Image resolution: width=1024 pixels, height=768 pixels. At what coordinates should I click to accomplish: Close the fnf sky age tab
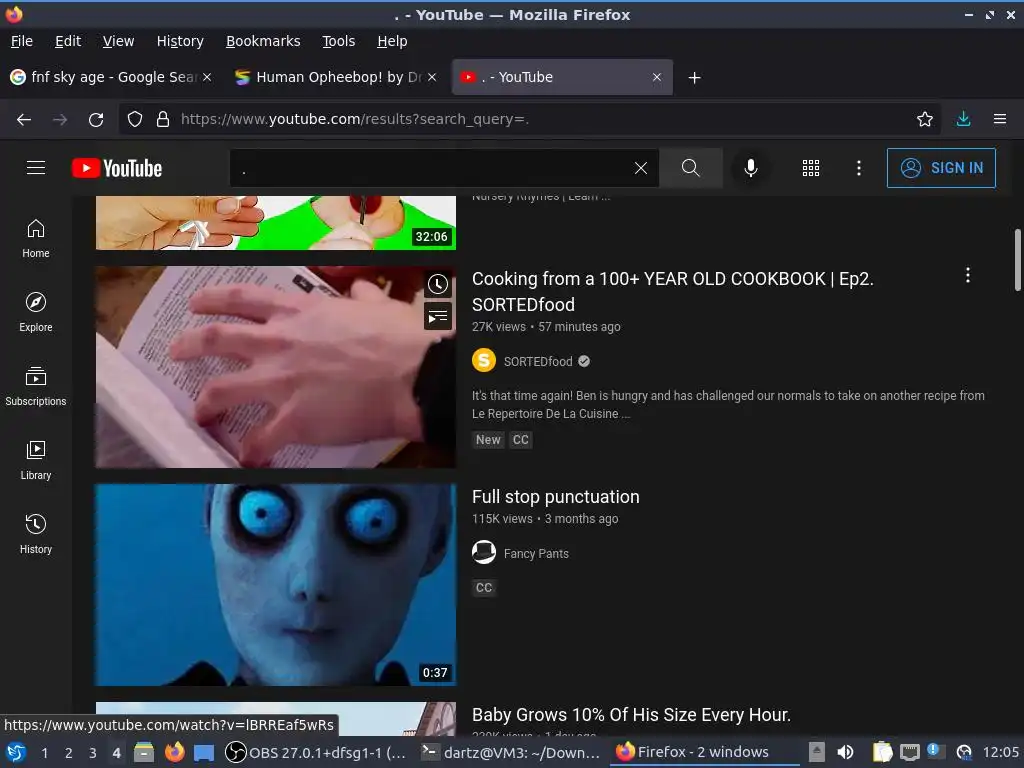[207, 77]
